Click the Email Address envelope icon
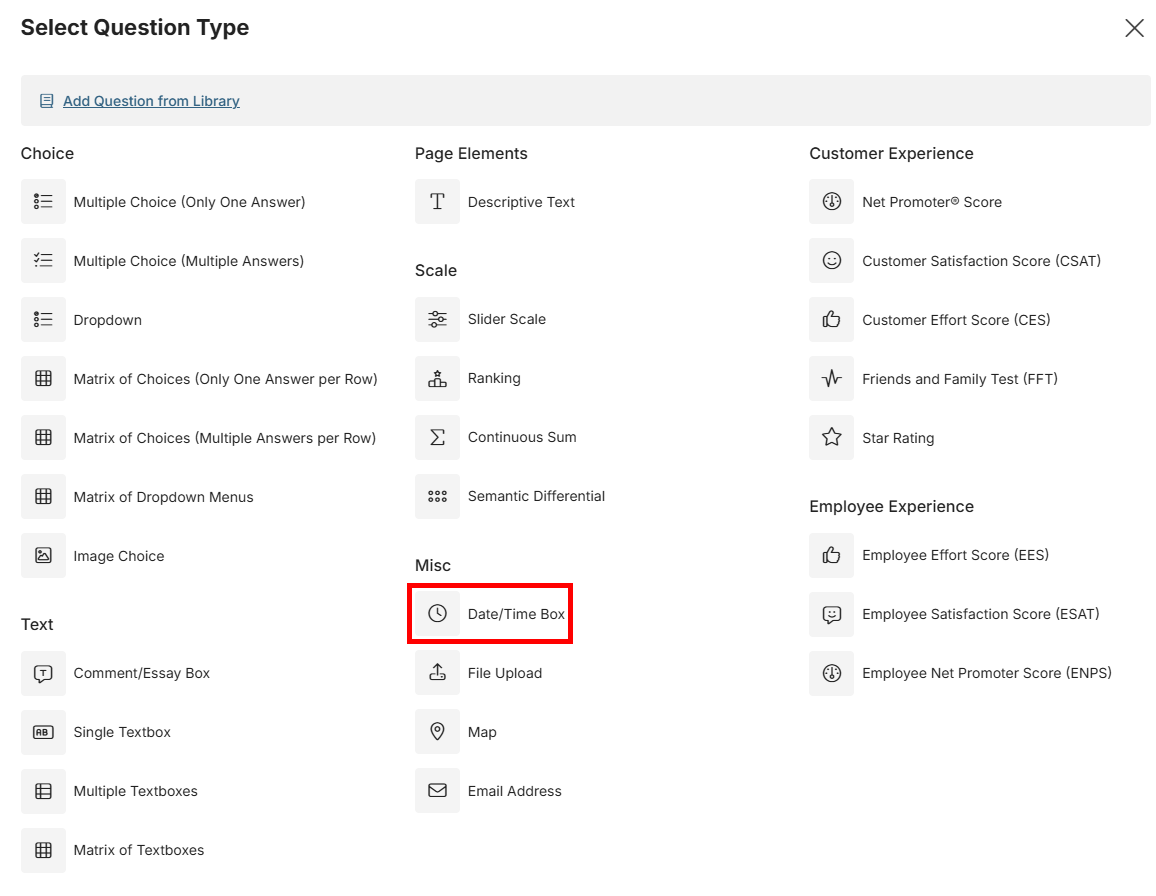 pyautogui.click(x=437, y=791)
